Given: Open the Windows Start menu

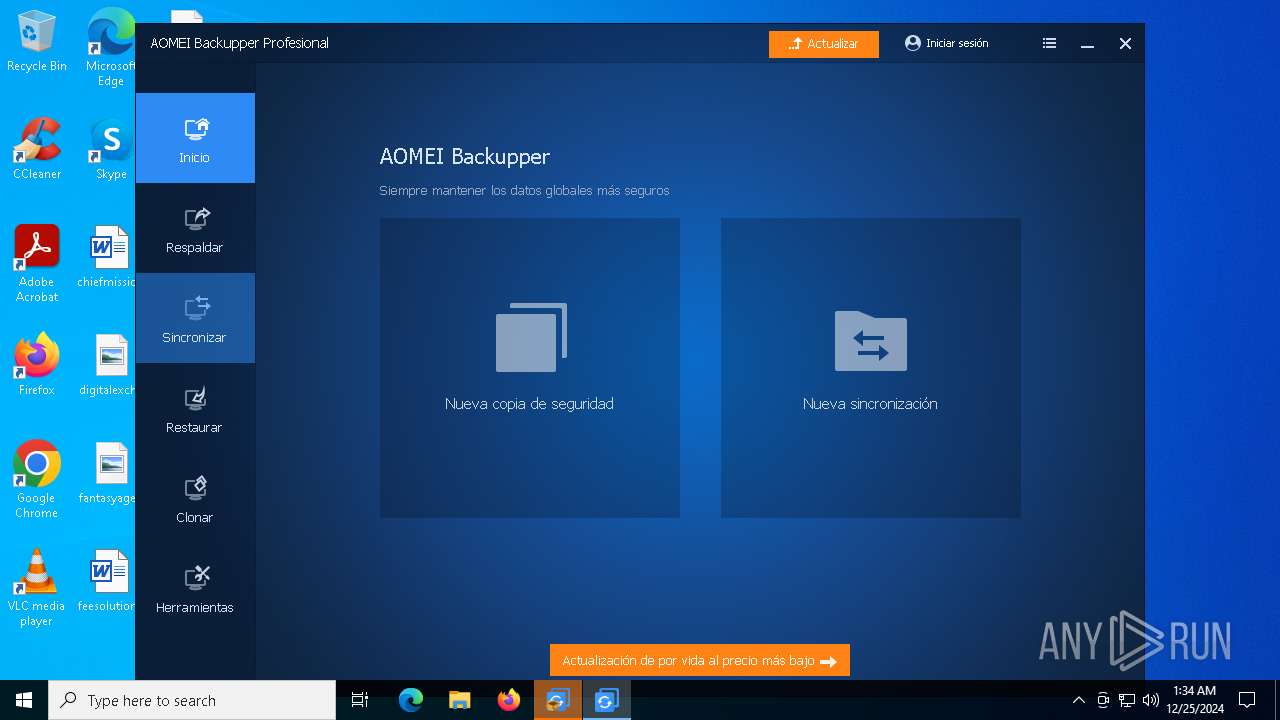Looking at the screenshot, I should click(24, 700).
